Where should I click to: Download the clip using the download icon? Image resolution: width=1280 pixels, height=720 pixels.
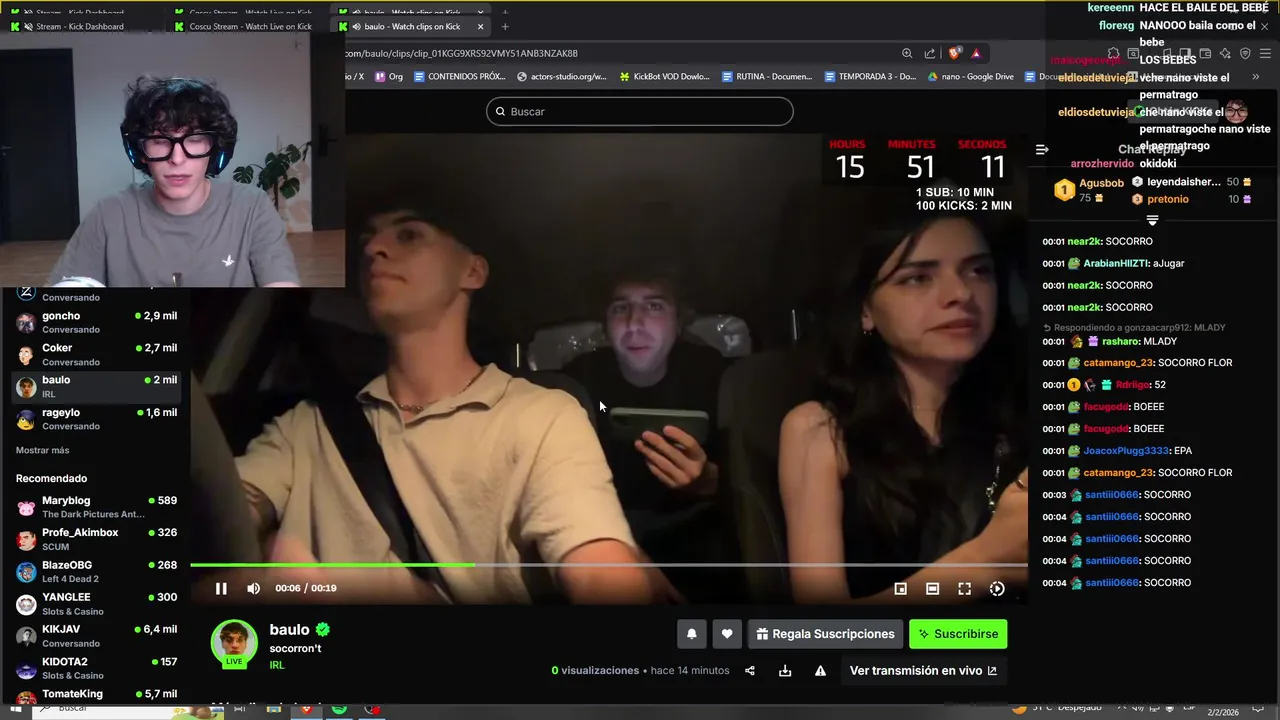785,671
